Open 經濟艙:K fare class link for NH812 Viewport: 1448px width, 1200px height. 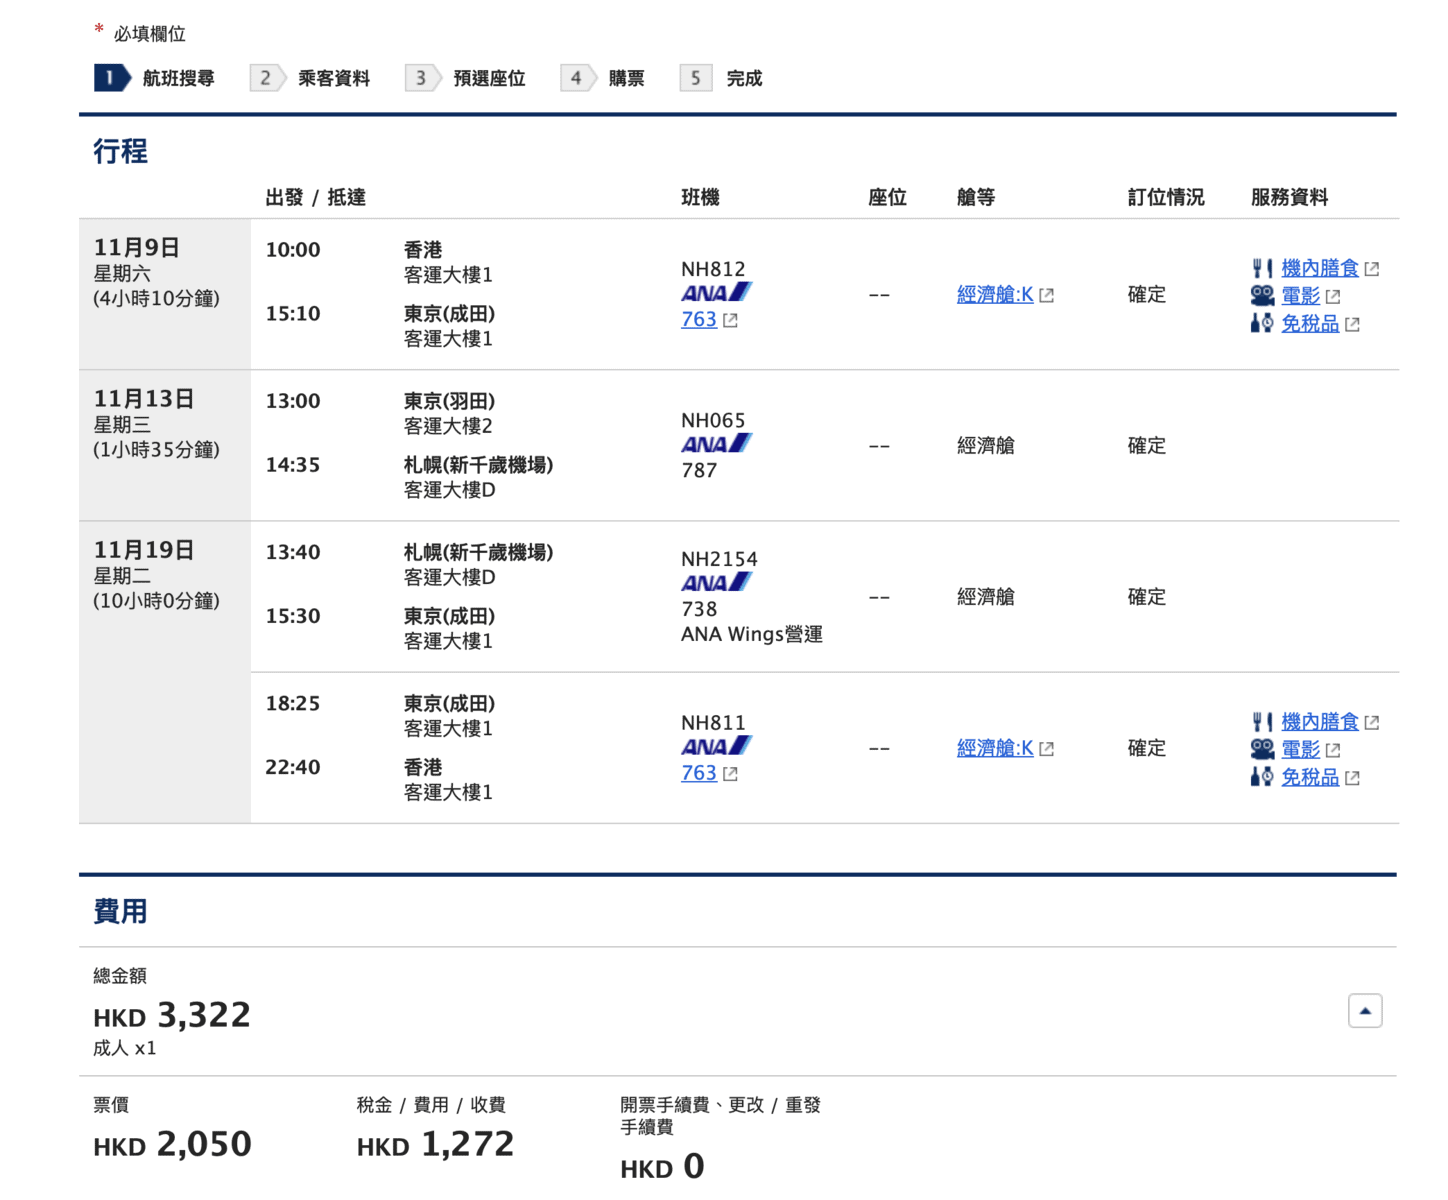[994, 295]
